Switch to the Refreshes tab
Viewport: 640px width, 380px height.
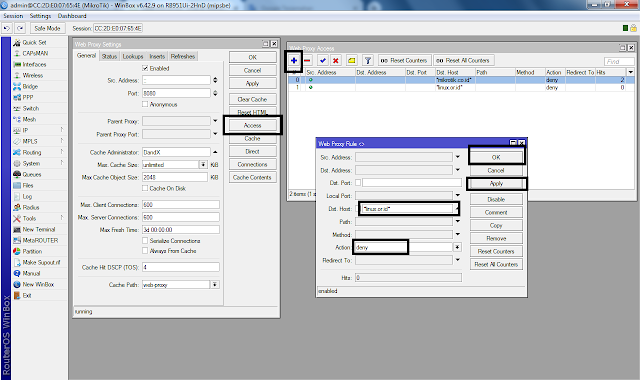183,56
